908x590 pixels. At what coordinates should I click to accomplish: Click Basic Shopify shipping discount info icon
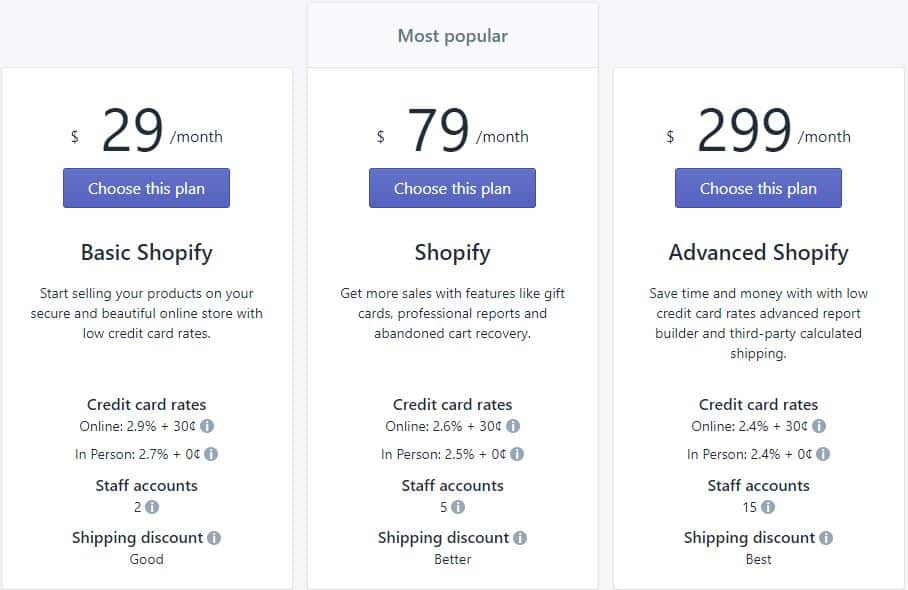pyautogui.click(x=214, y=538)
